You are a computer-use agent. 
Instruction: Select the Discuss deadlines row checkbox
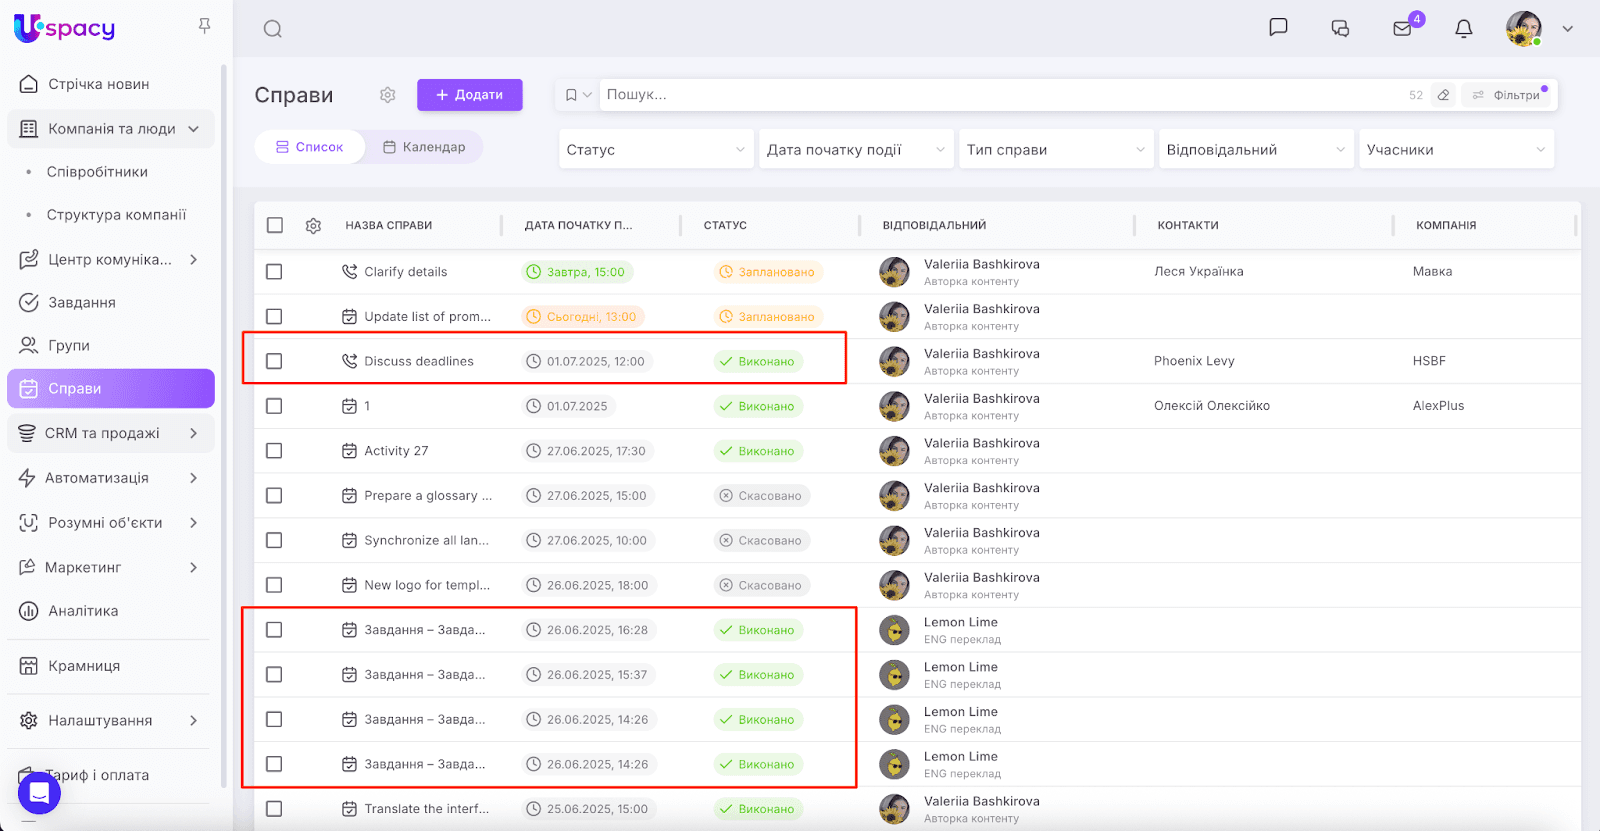click(x=275, y=361)
